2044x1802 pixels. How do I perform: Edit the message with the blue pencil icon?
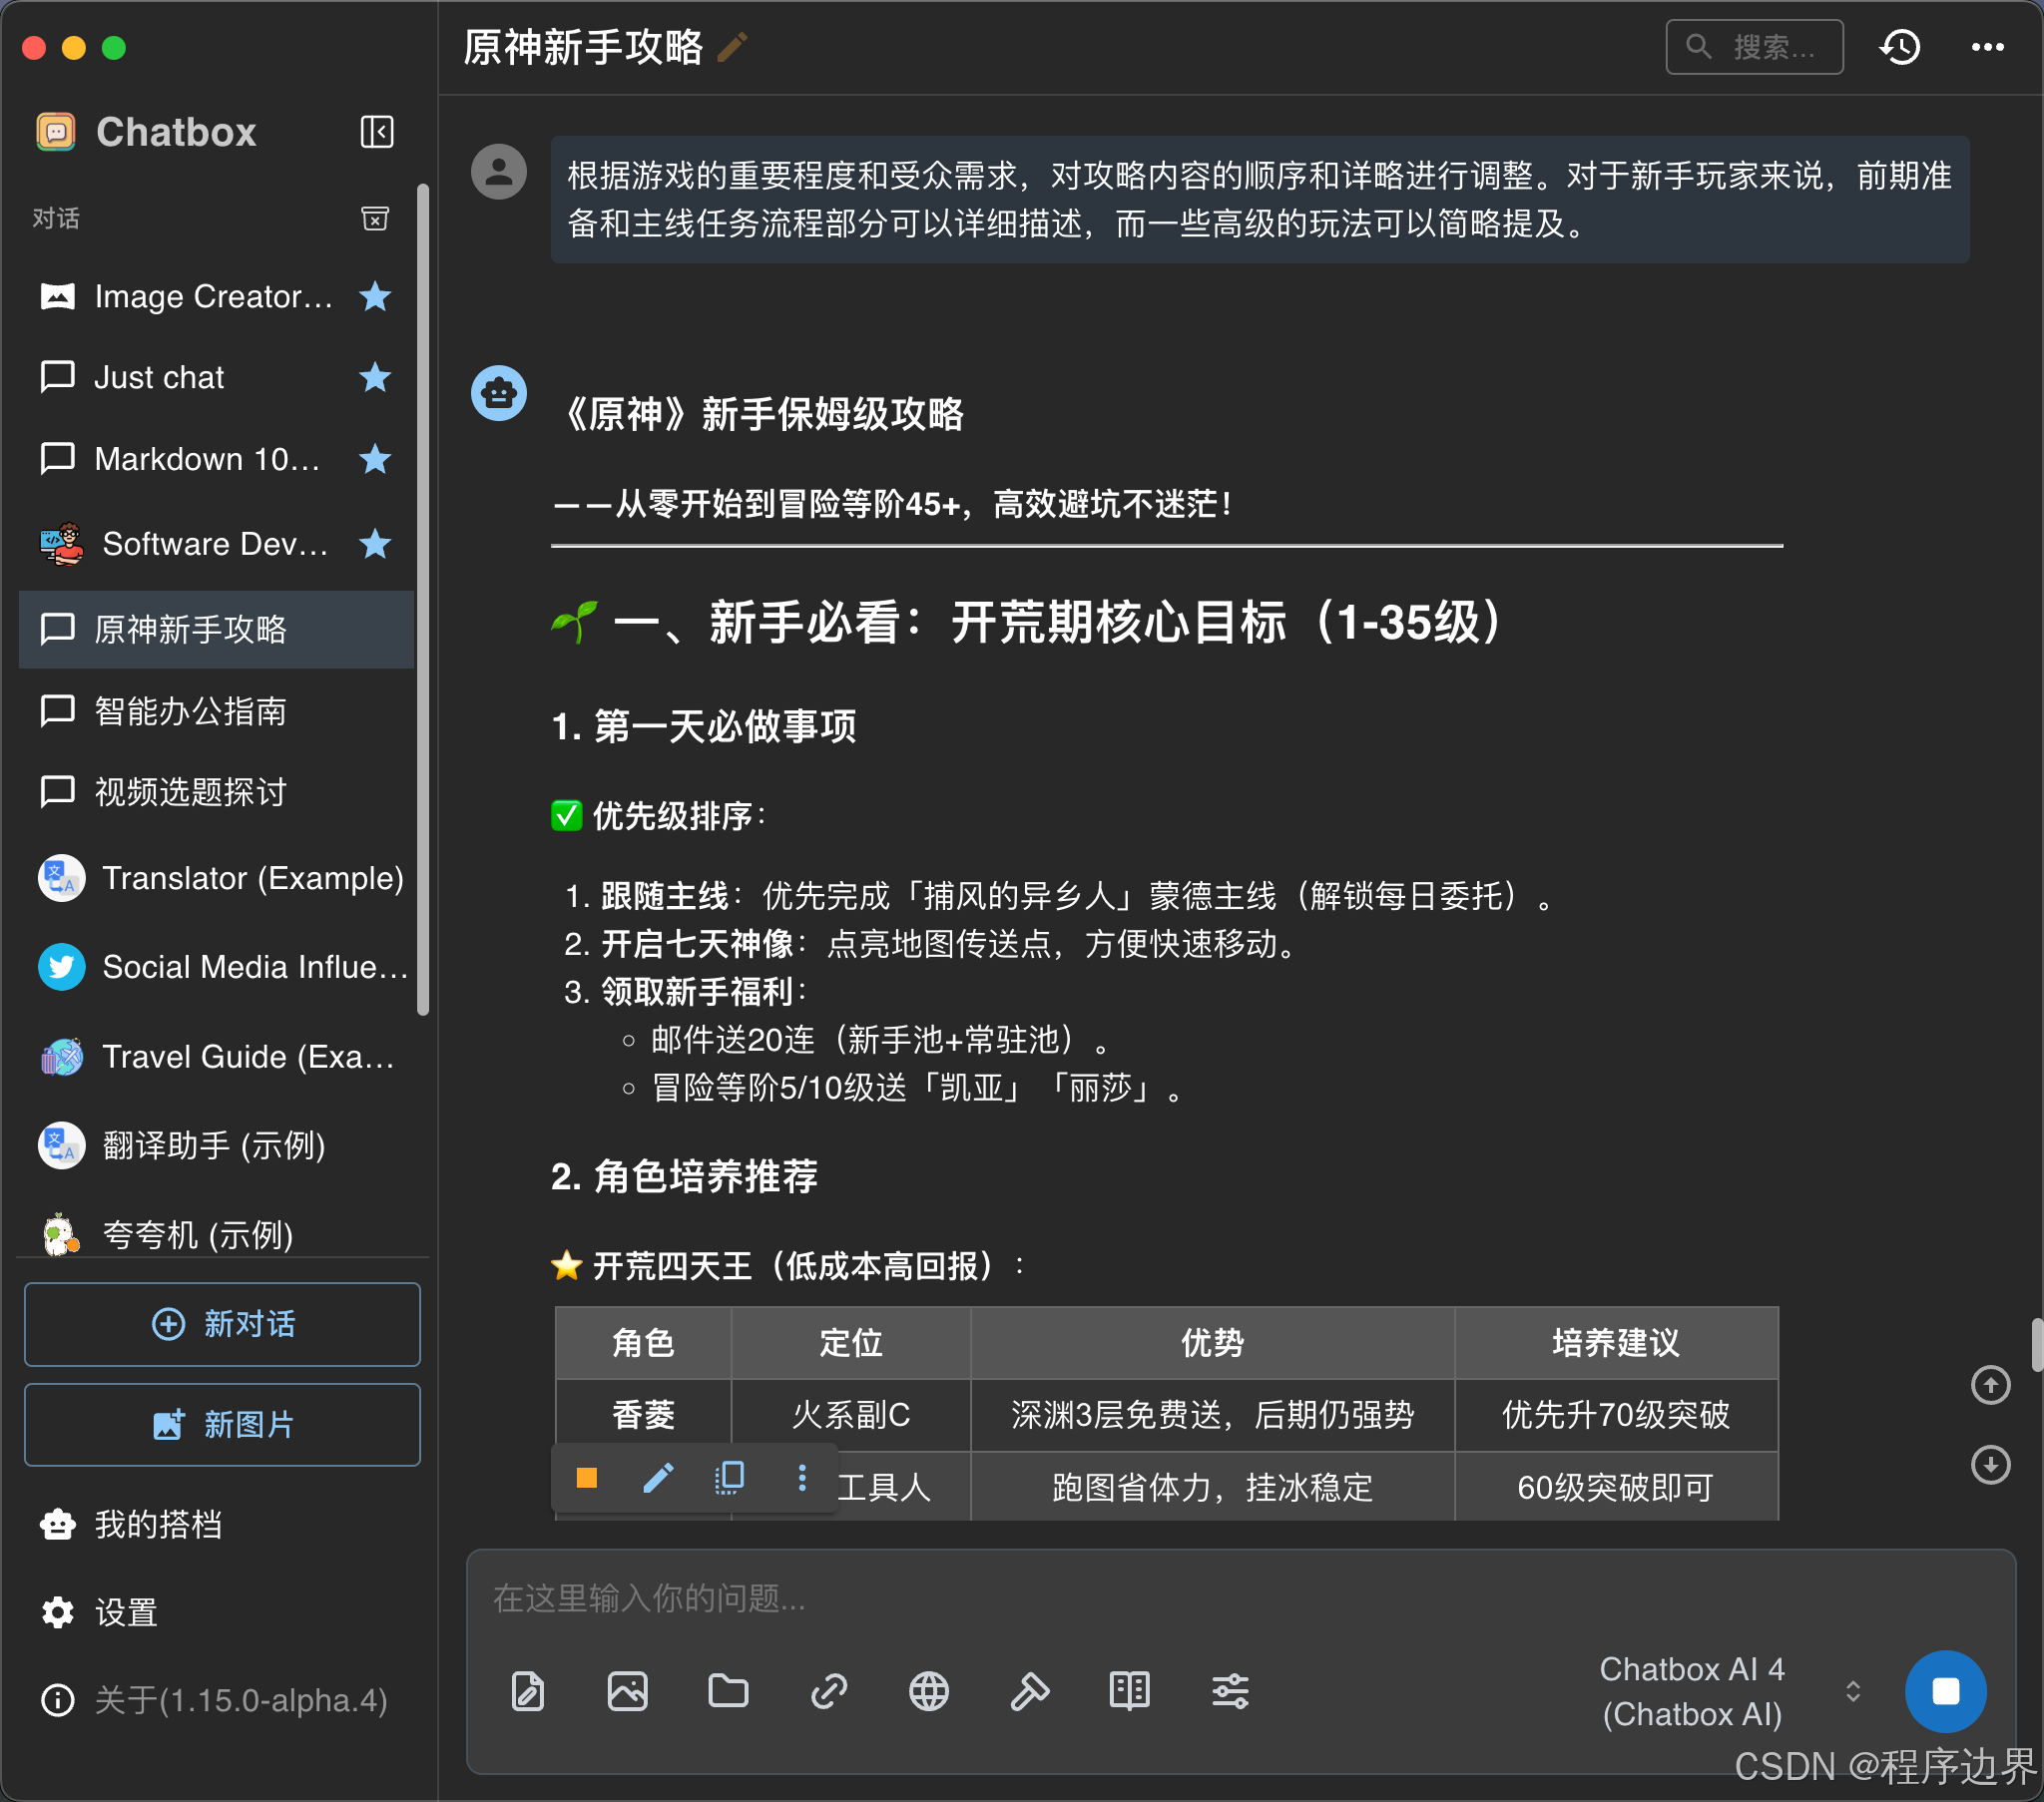(658, 1478)
